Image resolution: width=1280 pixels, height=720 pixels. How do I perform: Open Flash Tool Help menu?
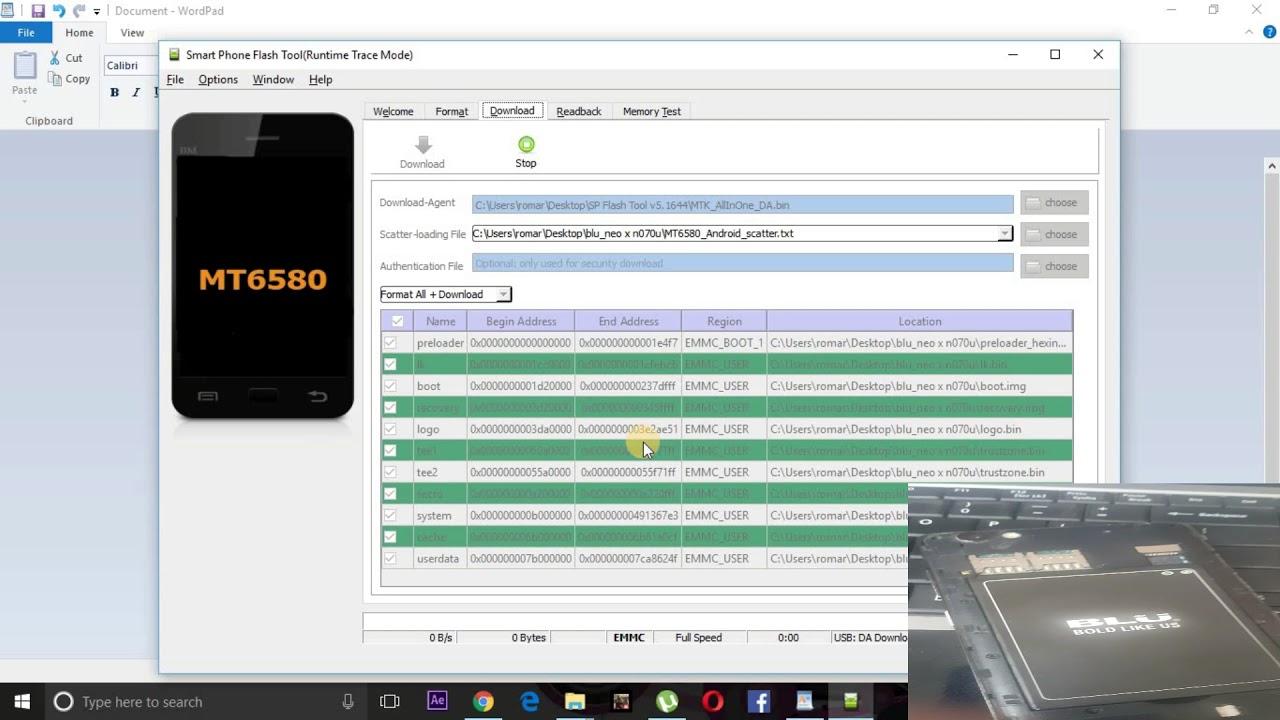click(320, 80)
